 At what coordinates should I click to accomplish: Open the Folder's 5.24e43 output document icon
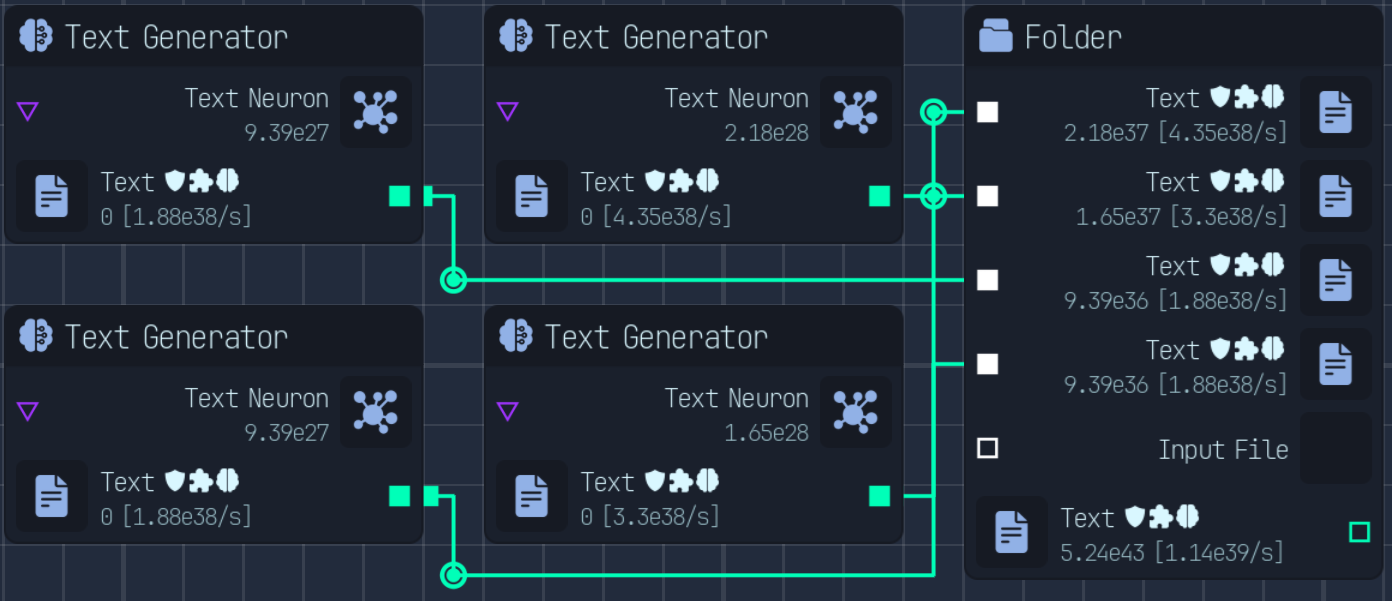(x=1012, y=532)
